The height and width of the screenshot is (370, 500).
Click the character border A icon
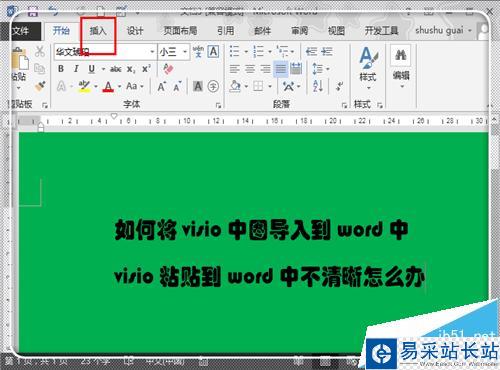coord(213,52)
